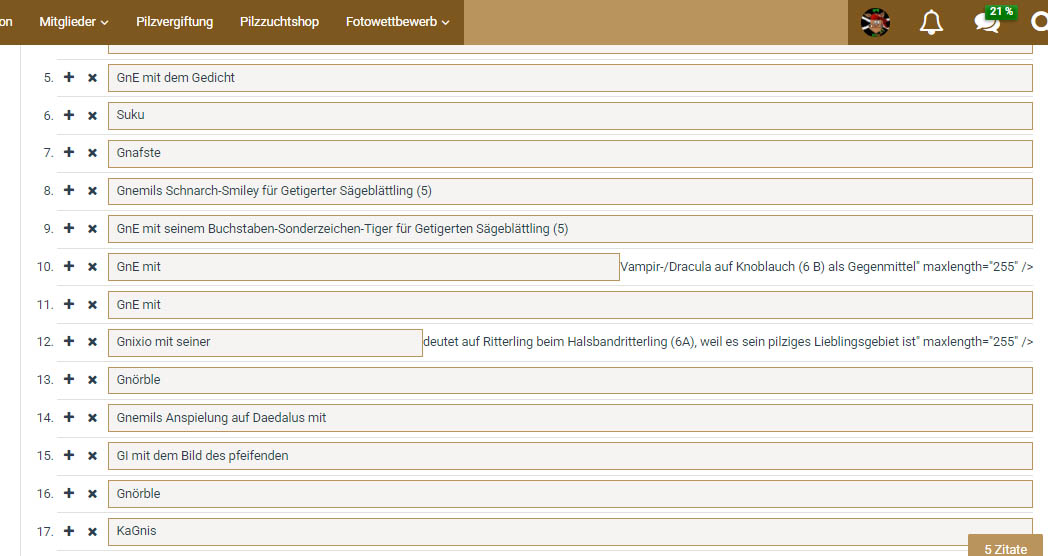The image size is (1048, 556).
Task: Open the notifications bell icon
Action: click(x=931, y=22)
